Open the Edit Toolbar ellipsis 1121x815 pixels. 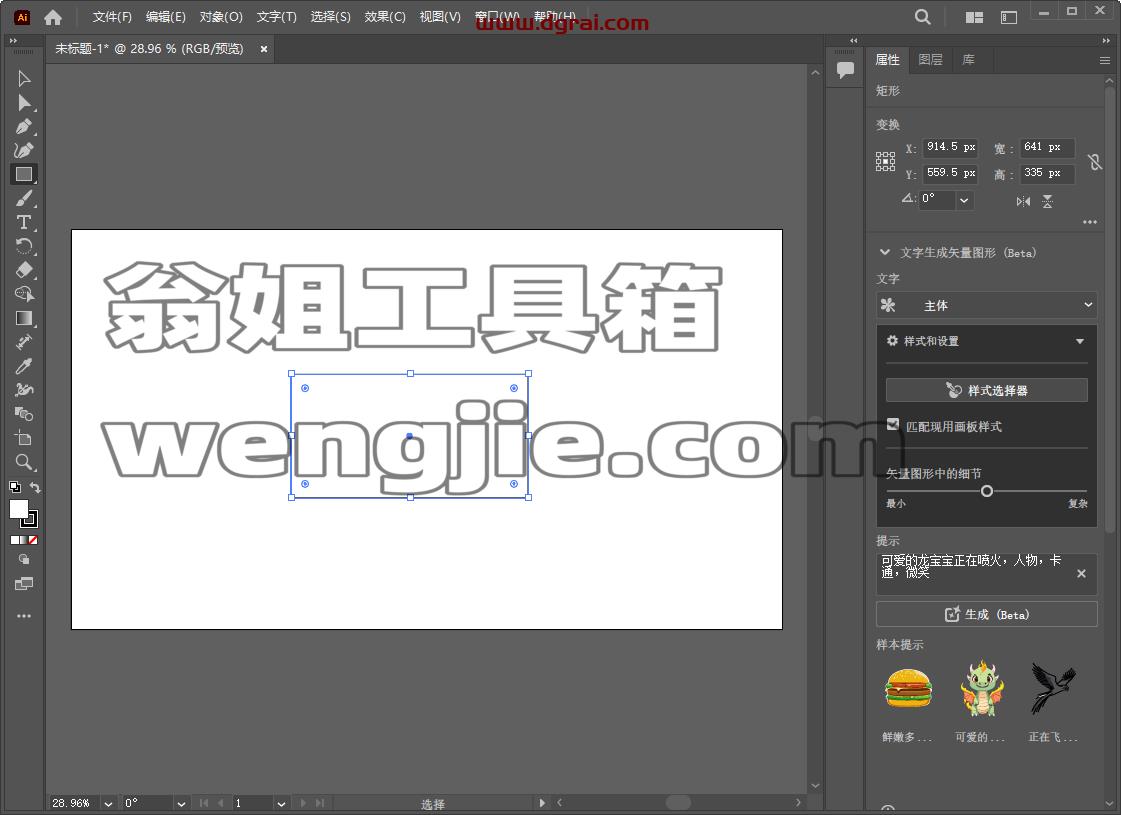24,616
